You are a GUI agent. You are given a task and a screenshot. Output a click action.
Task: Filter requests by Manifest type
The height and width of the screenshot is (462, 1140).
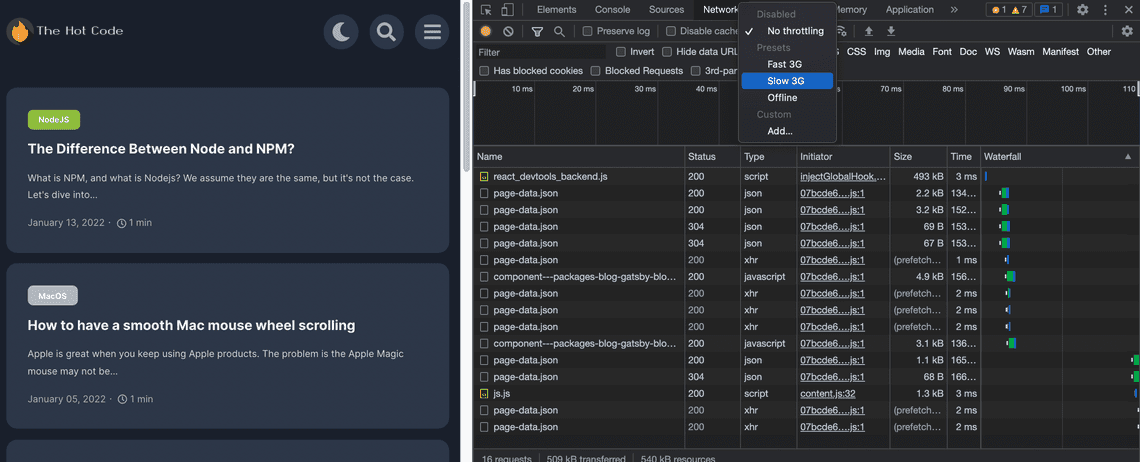1061,52
